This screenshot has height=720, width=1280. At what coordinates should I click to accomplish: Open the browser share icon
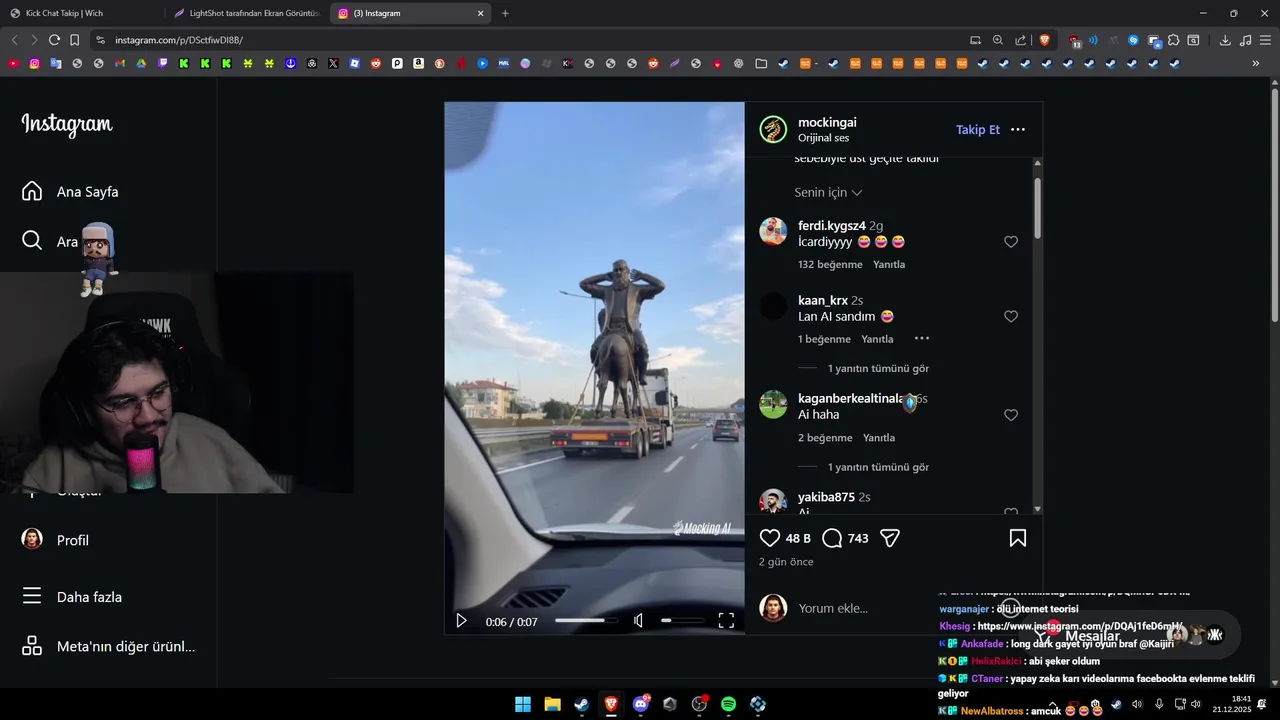[x=1020, y=40]
